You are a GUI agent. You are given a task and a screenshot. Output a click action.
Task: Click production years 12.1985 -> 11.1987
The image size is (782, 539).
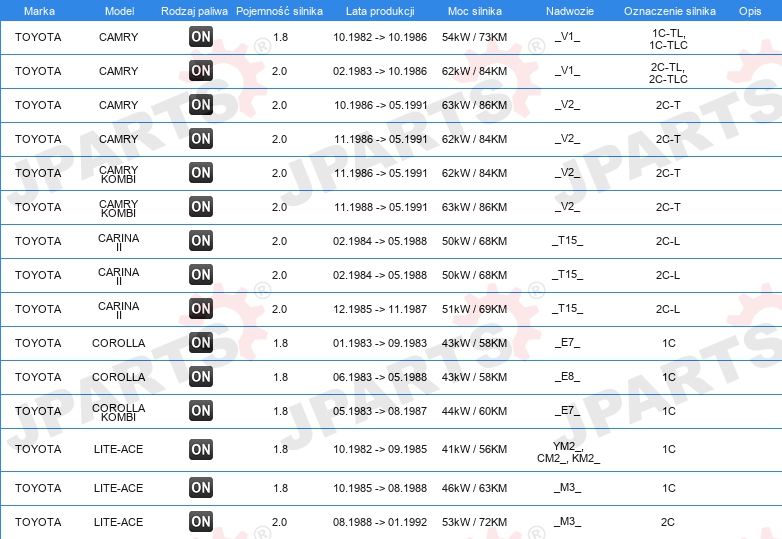[x=380, y=309]
